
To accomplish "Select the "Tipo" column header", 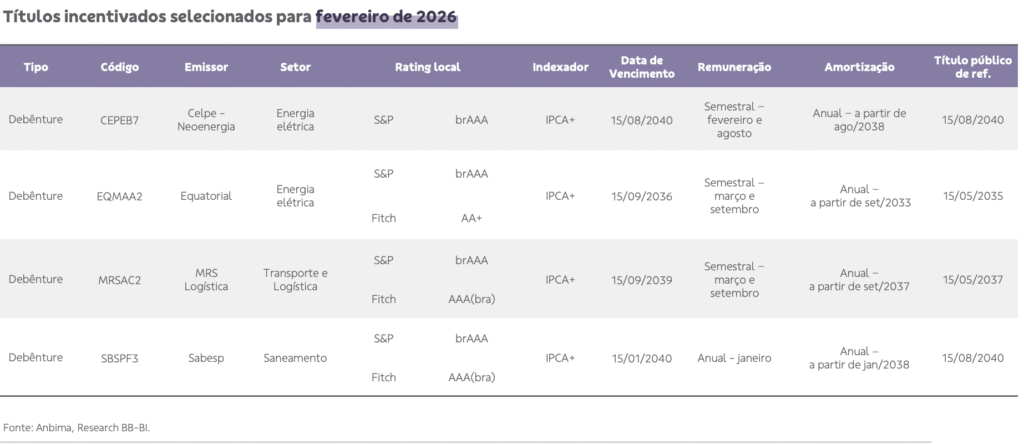I will 36,67.
